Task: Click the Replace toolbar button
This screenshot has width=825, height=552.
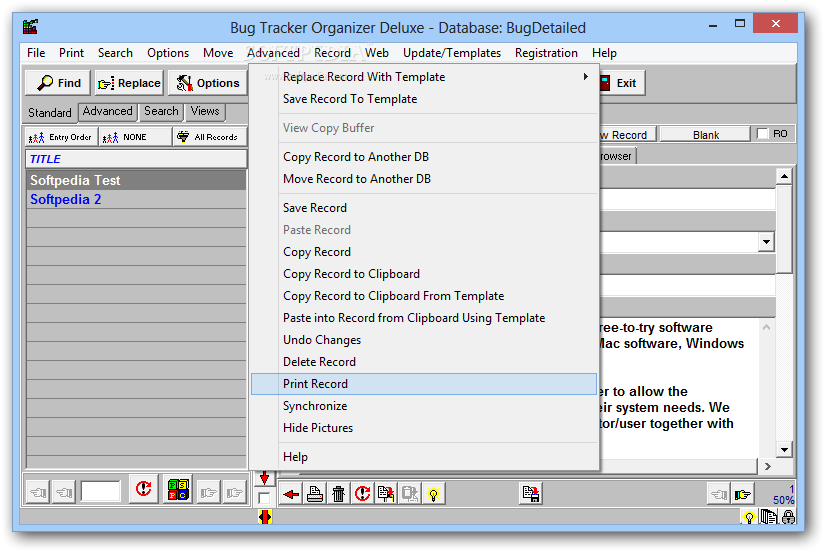Action: [x=129, y=83]
